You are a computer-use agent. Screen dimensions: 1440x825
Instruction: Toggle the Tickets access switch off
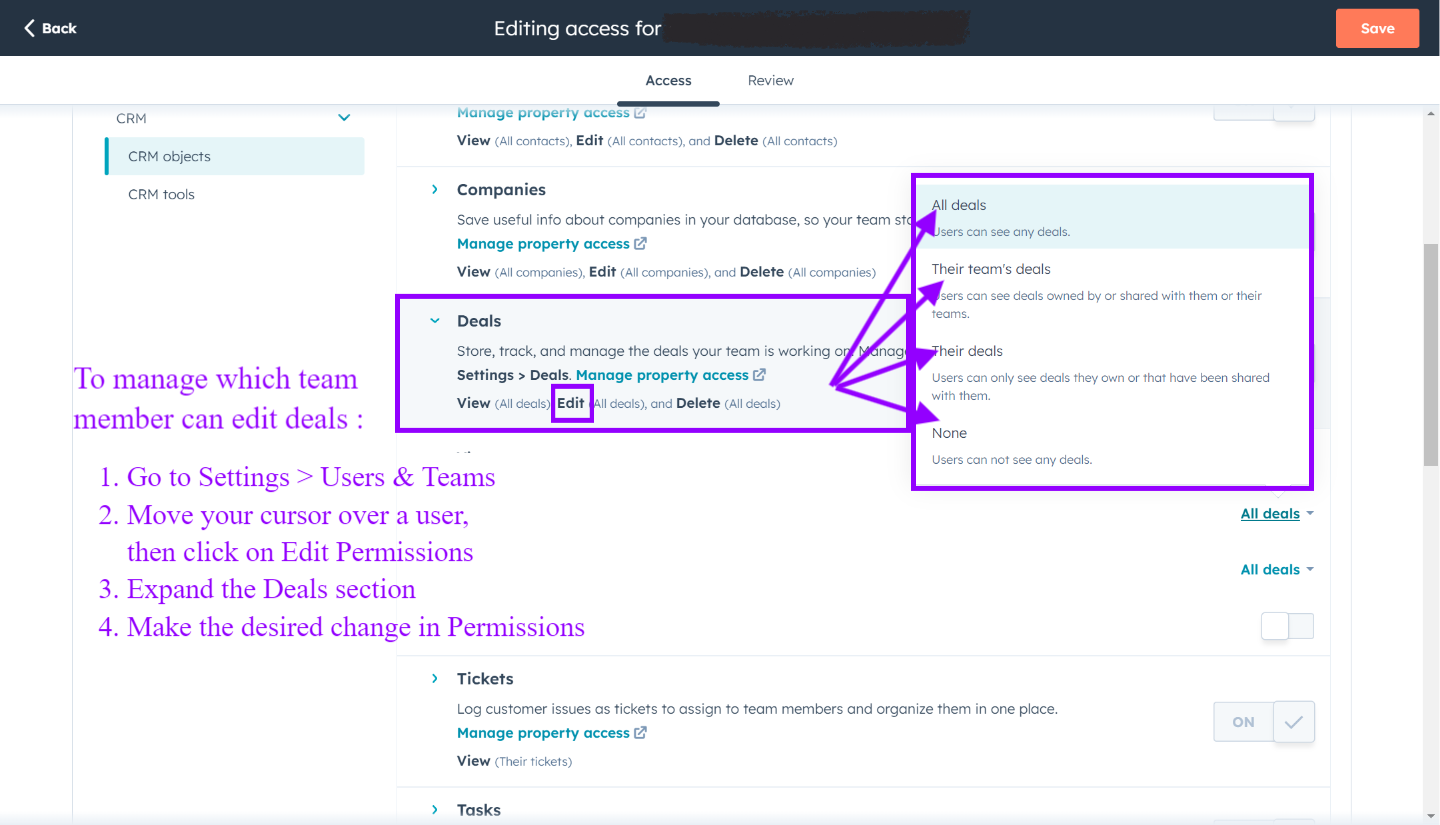[1243, 721]
